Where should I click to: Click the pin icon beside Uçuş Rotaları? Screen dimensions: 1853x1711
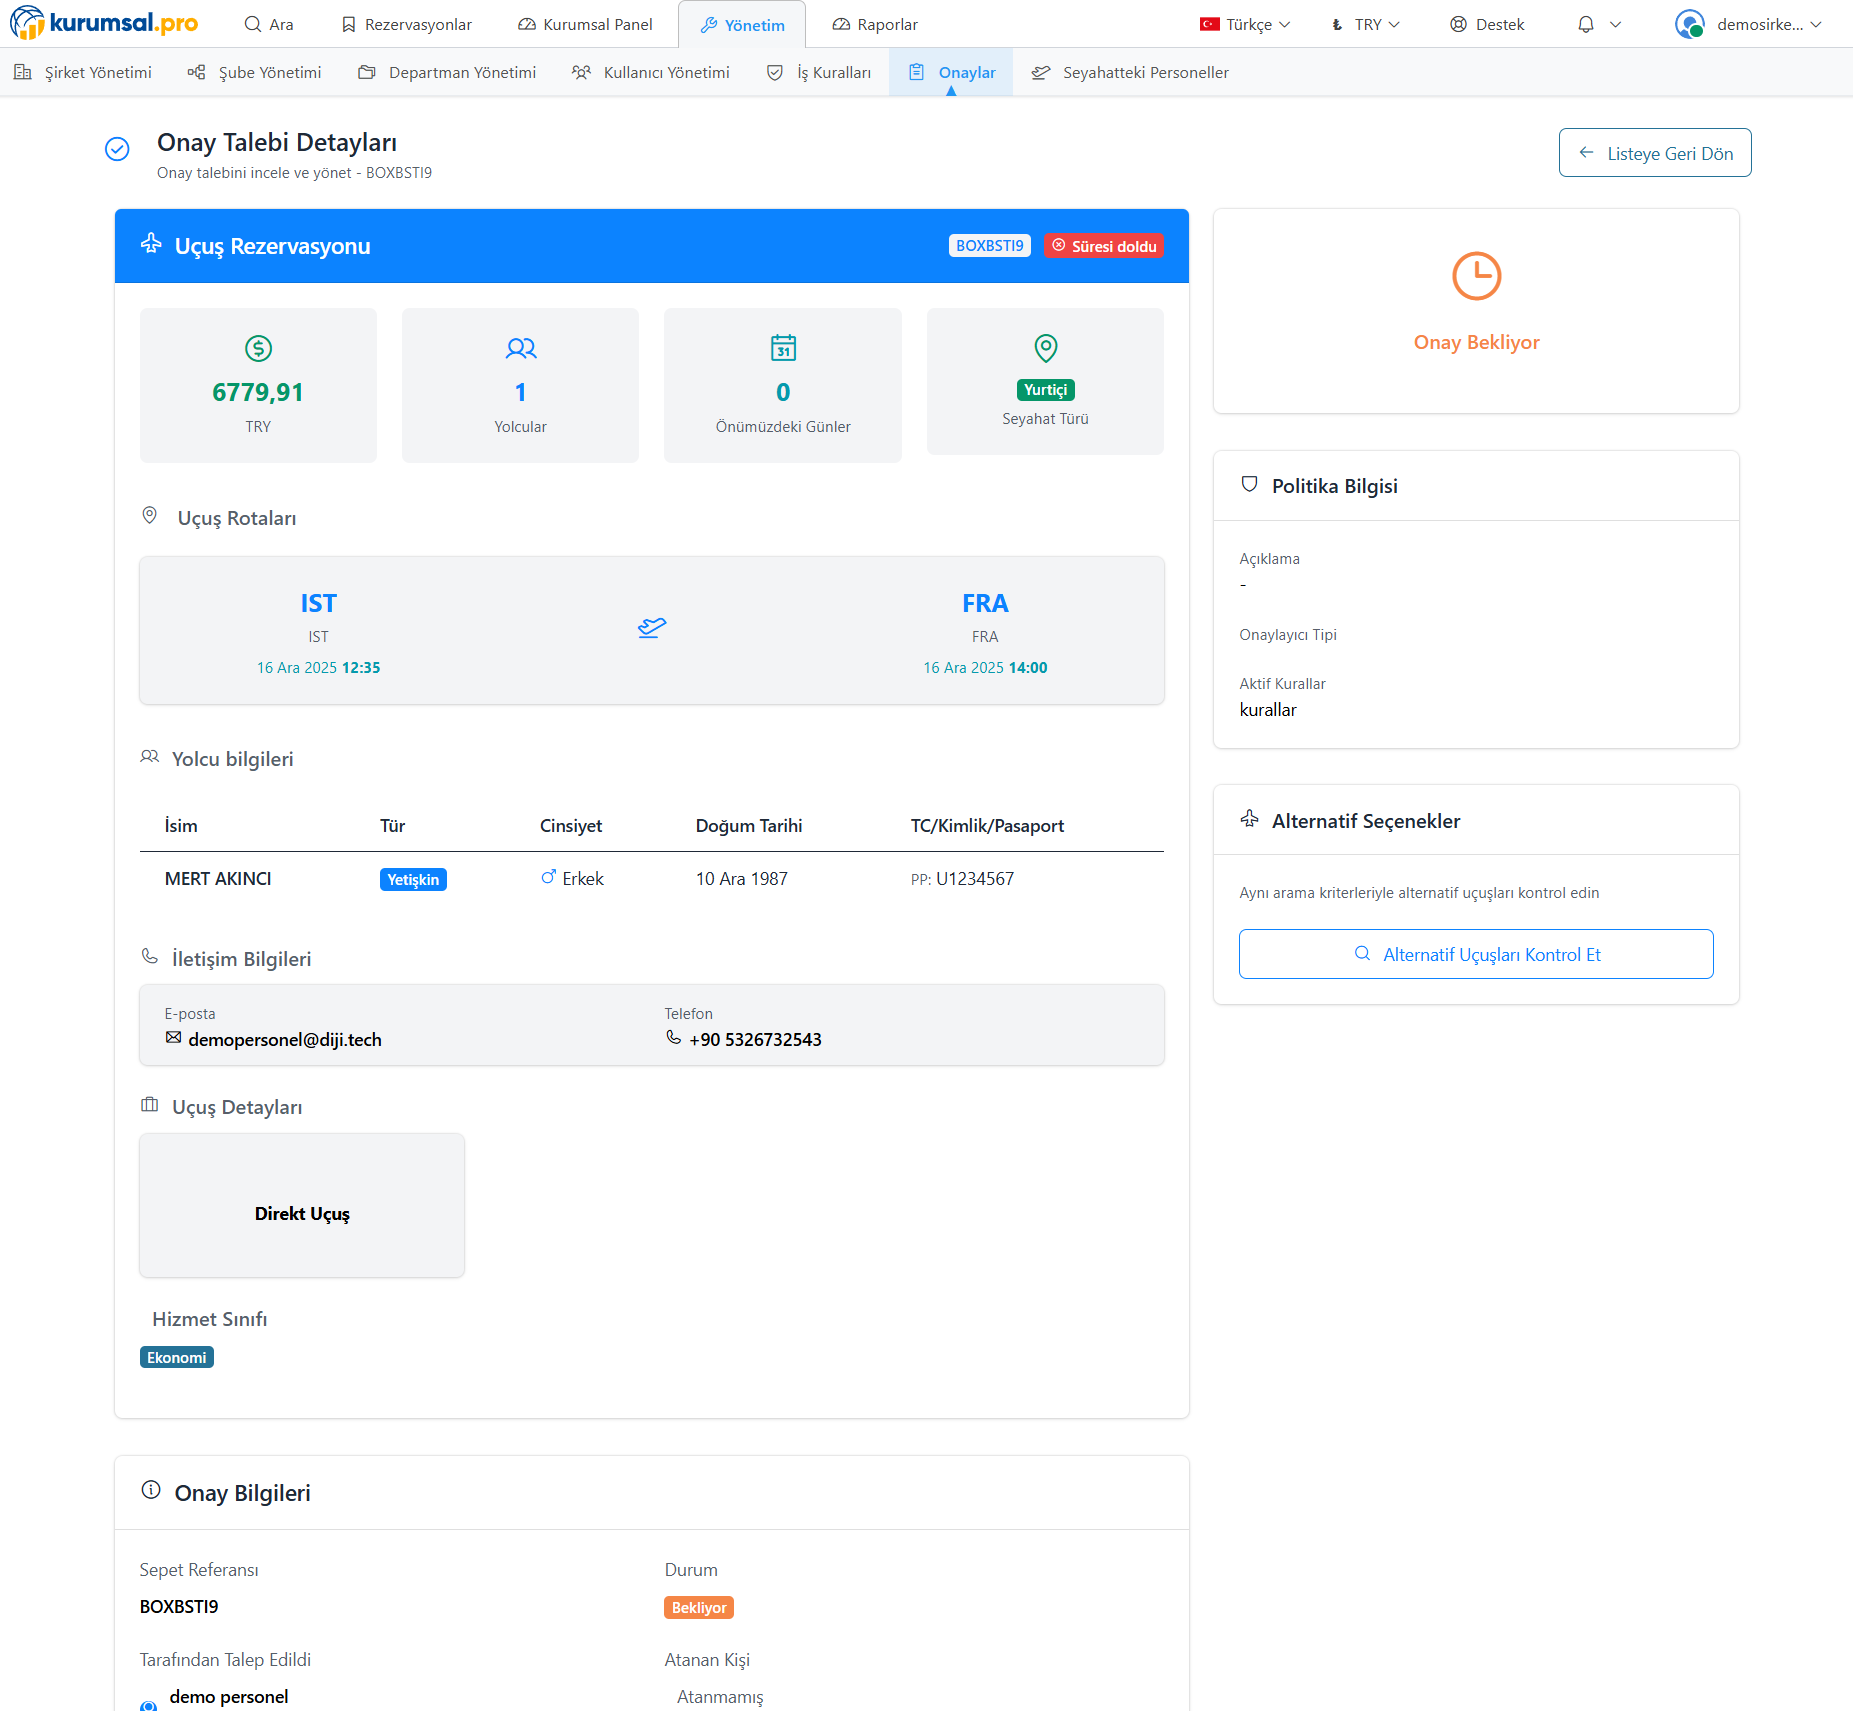150,515
